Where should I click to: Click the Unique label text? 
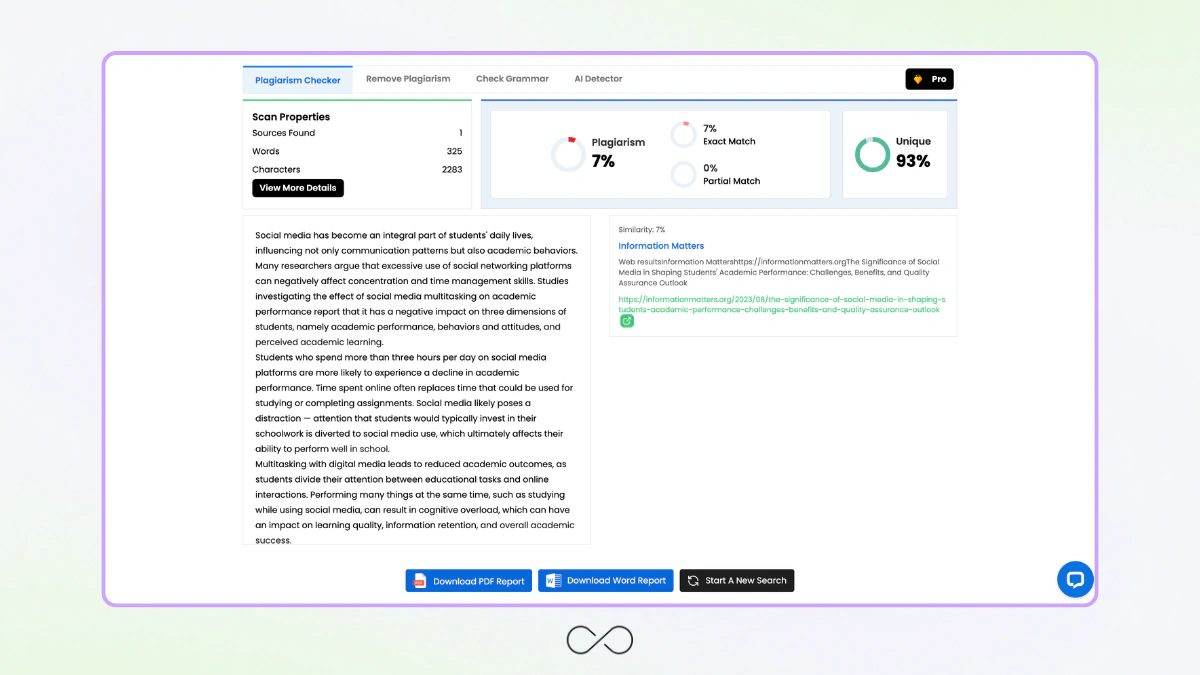(x=913, y=142)
